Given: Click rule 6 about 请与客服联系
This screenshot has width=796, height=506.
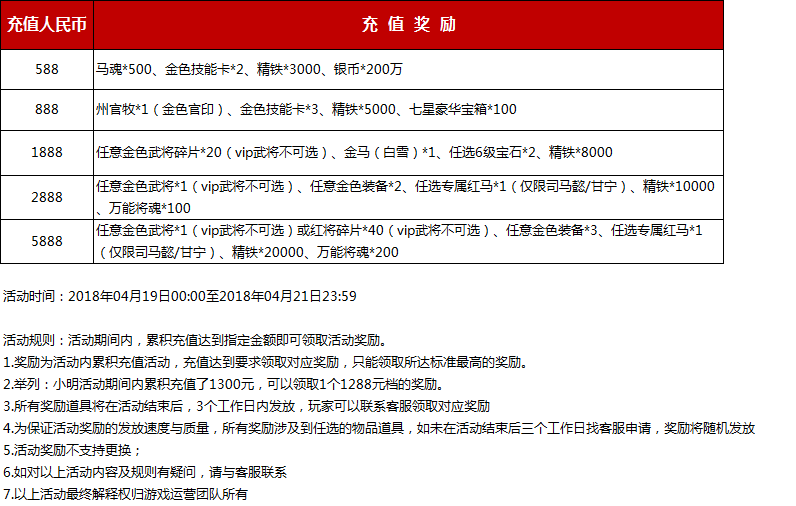Looking at the screenshot, I should tap(145, 473).
